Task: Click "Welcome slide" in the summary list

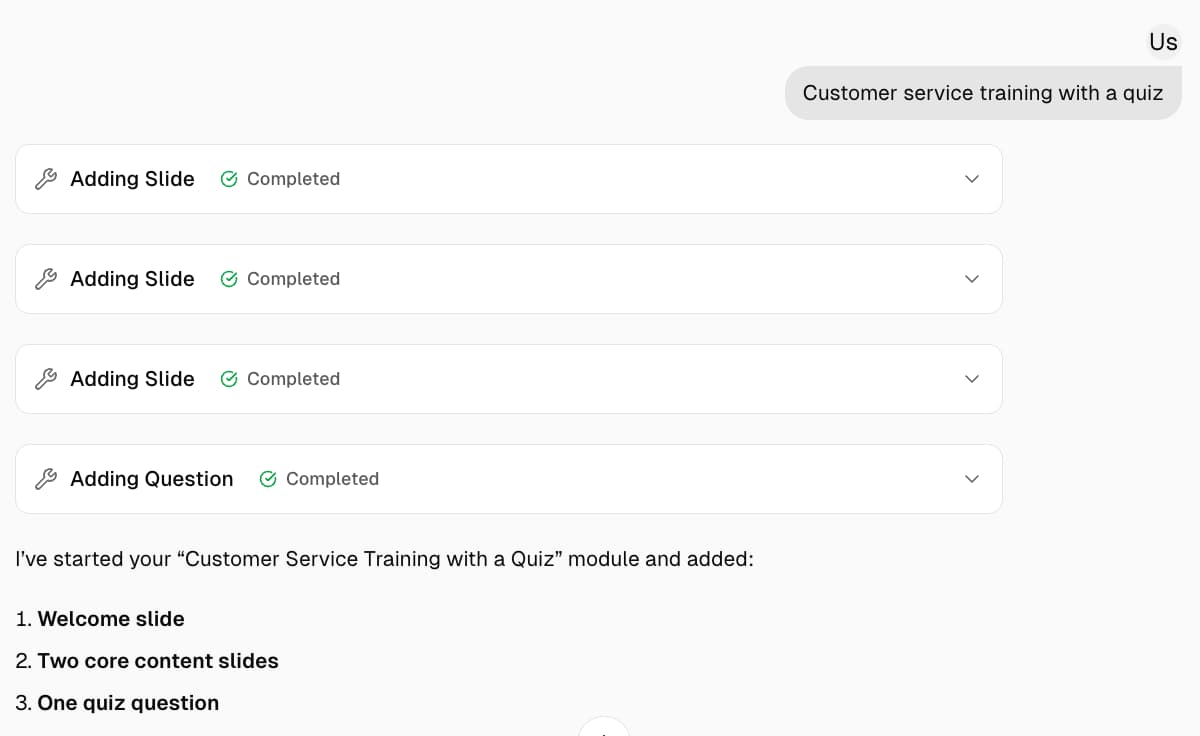Action: pyautogui.click(x=110, y=619)
